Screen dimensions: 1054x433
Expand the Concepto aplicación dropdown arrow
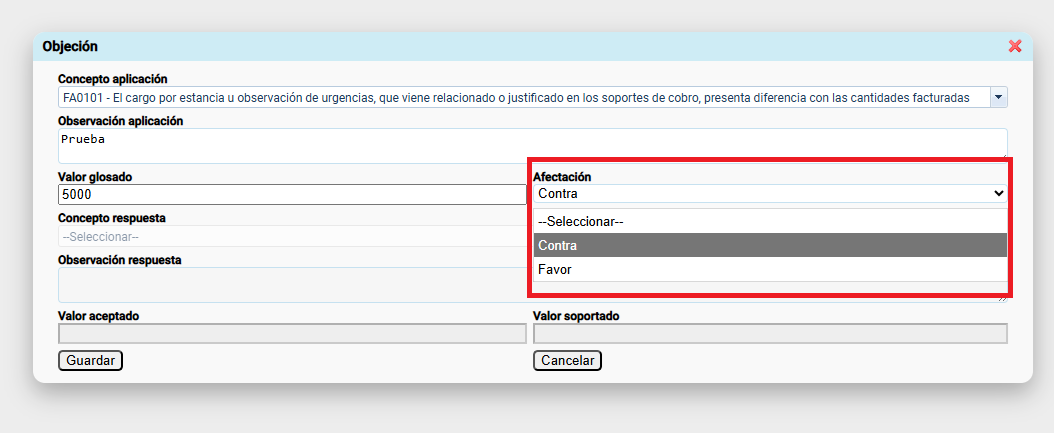click(x=998, y=97)
